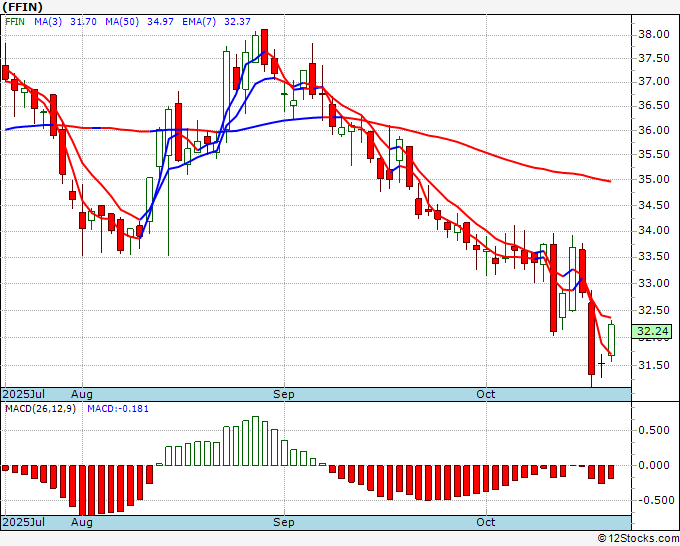Viewport: 680px width, 546px height.
Task: Click Aug on the price chart axis
Action: [x=82, y=394]
